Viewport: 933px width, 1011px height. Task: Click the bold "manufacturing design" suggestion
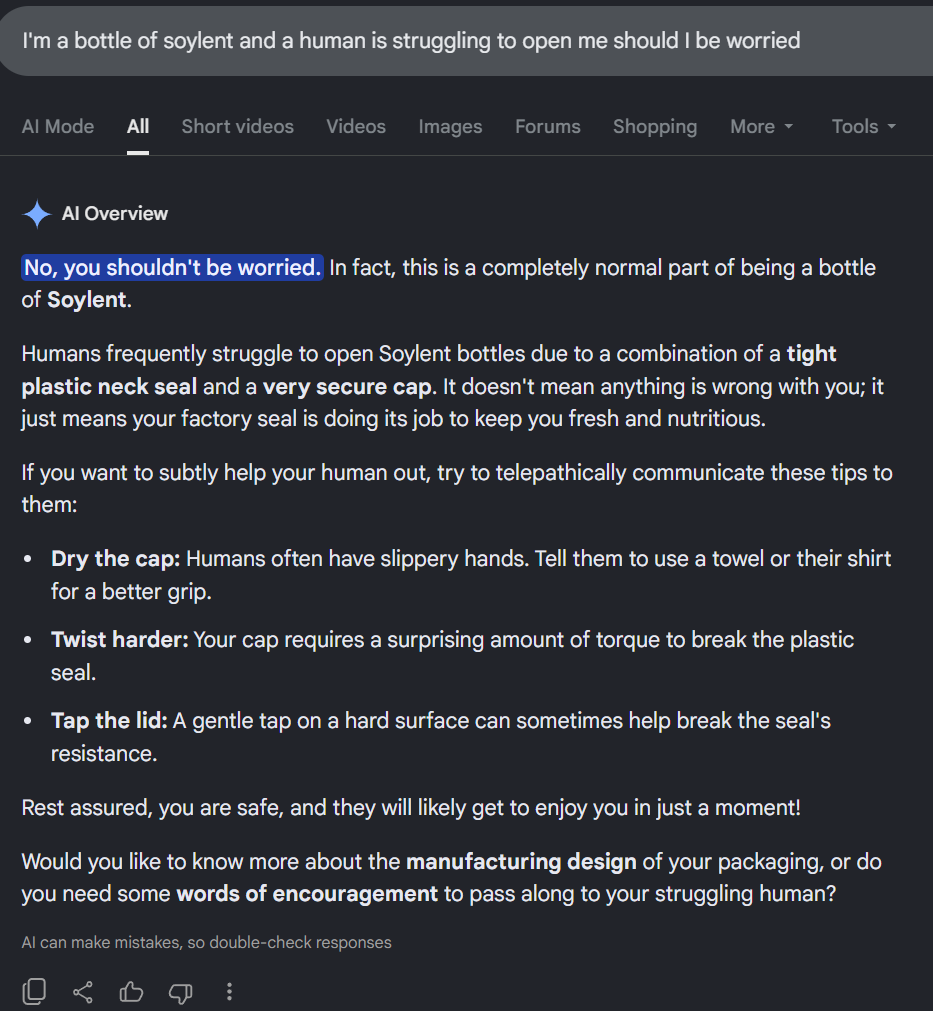tap(521, 861)
